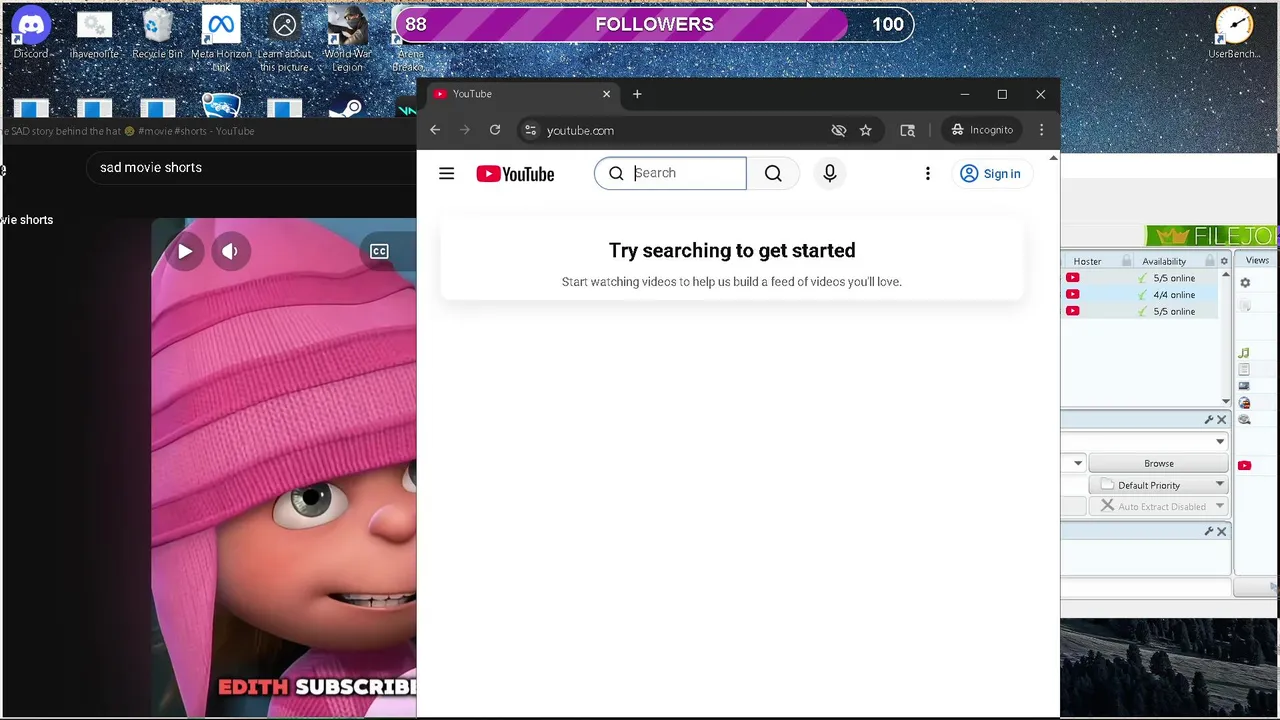Click the Availability column header
Screen dimensions: 1280x720
(1163, 261)
